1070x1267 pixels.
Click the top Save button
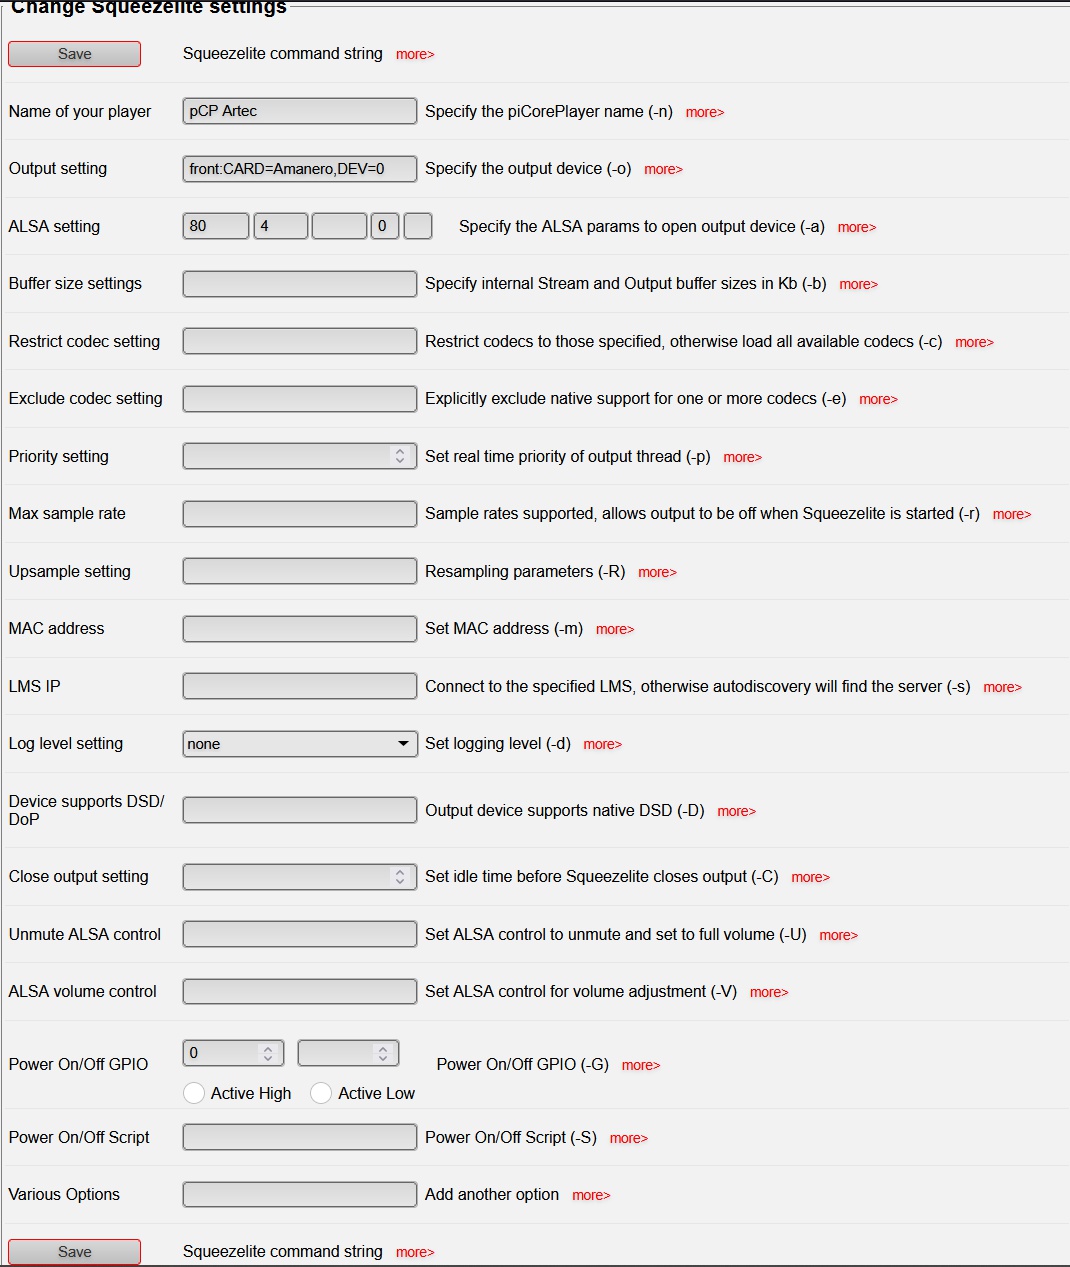tap(74, 54)
